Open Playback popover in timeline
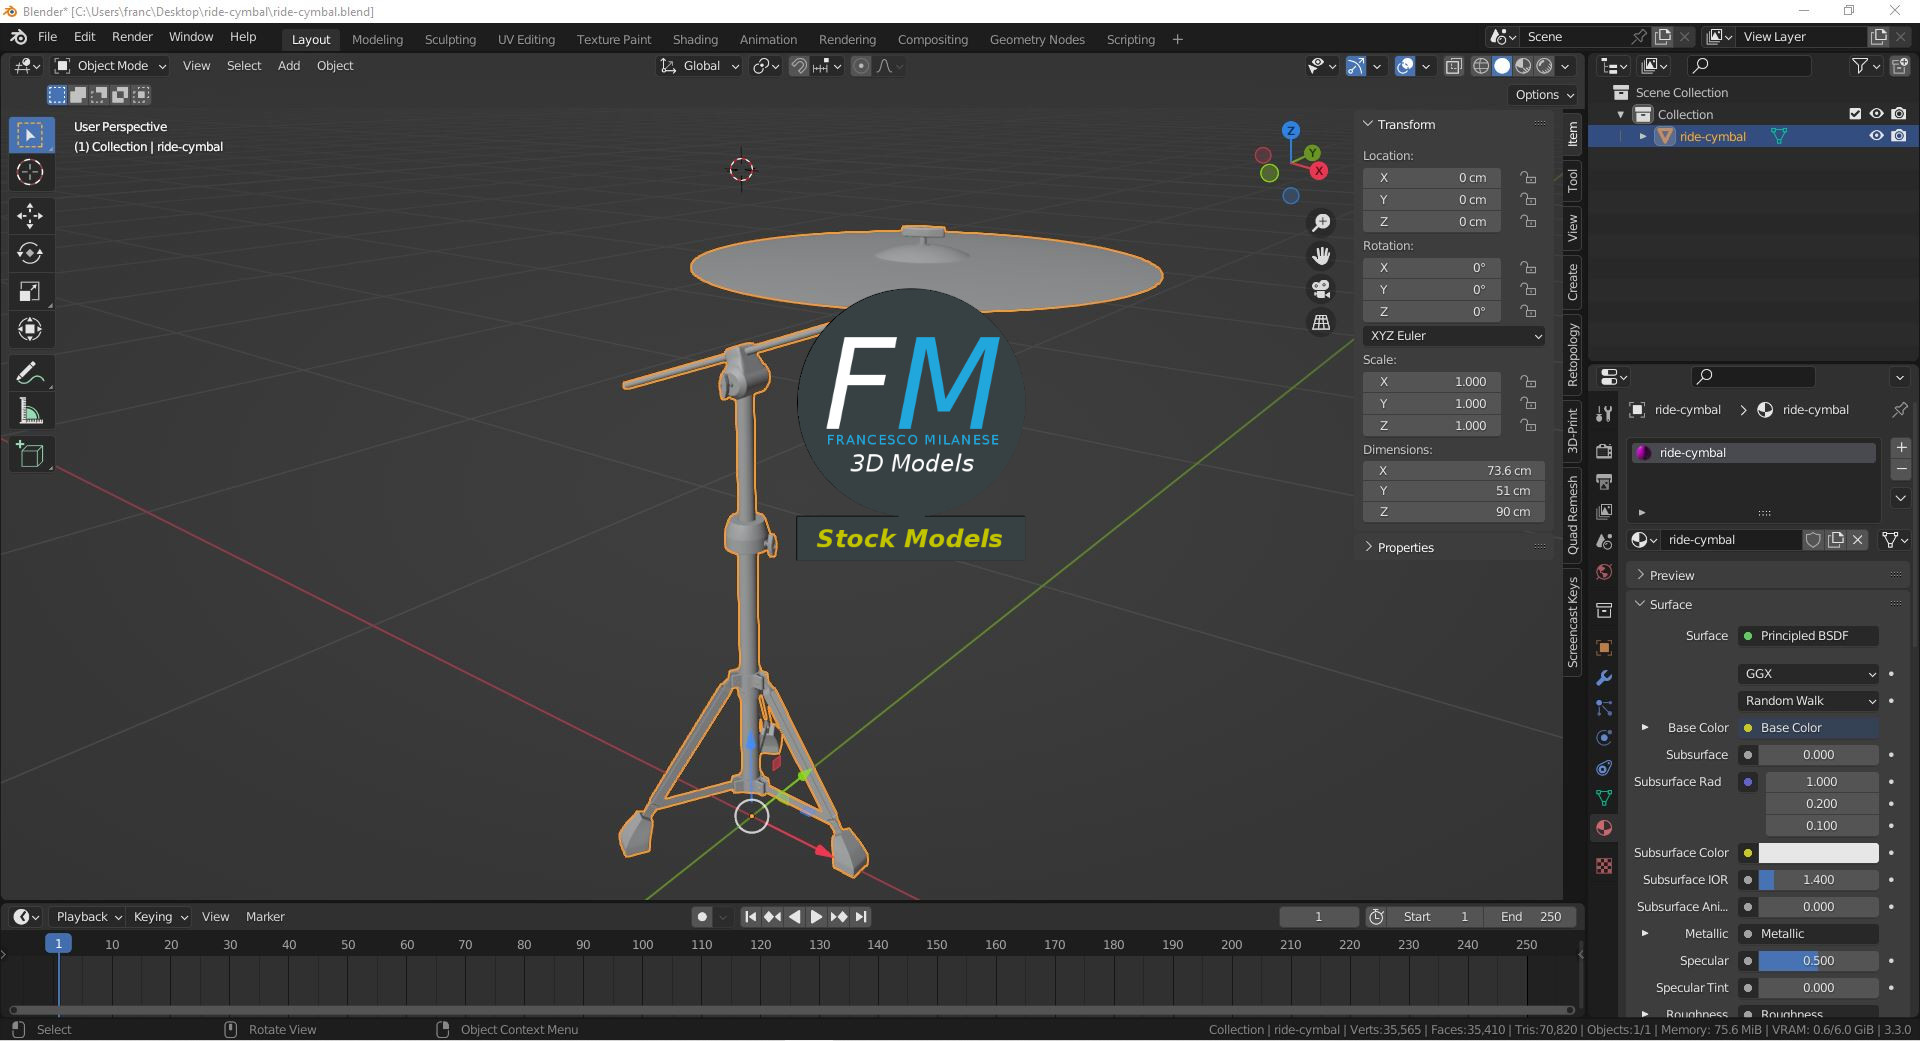 click(88, 917)
